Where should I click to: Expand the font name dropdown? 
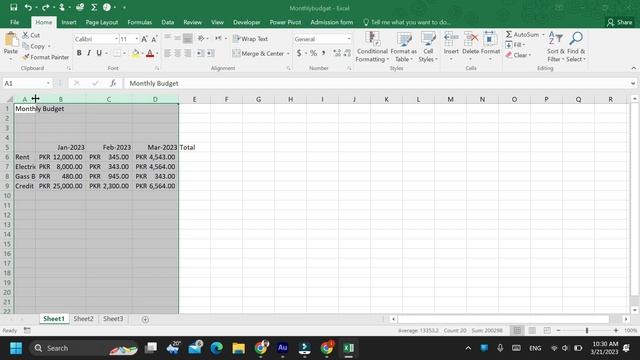(x=116, y=39)
